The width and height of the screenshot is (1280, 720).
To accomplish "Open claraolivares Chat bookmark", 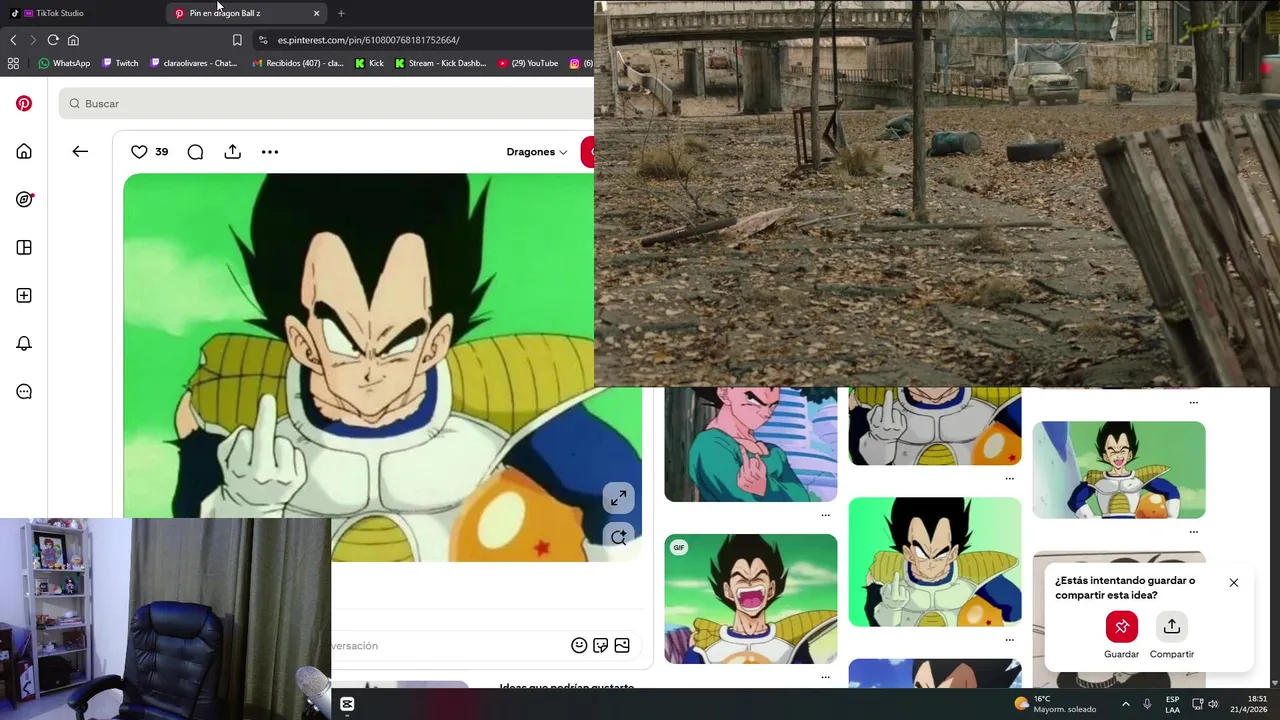I will [x=194, y=63].
